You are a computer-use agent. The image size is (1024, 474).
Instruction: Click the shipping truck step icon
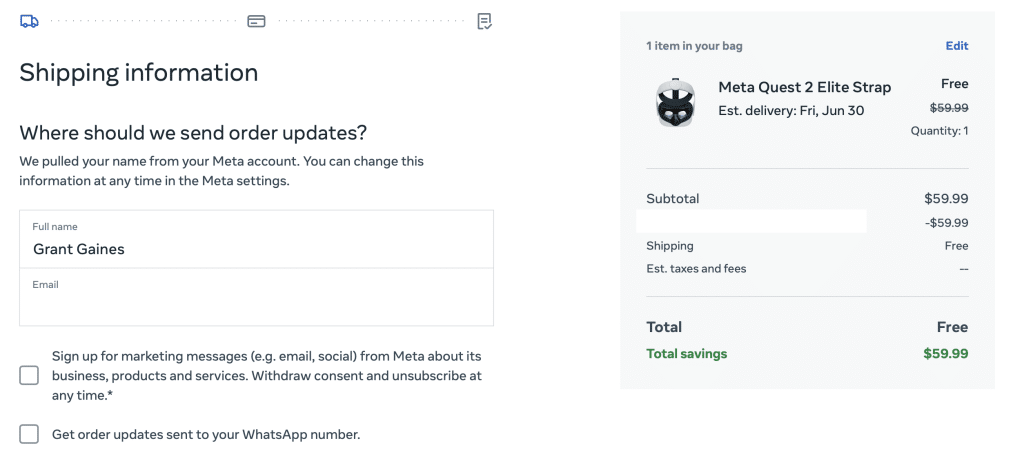(29, 22)
